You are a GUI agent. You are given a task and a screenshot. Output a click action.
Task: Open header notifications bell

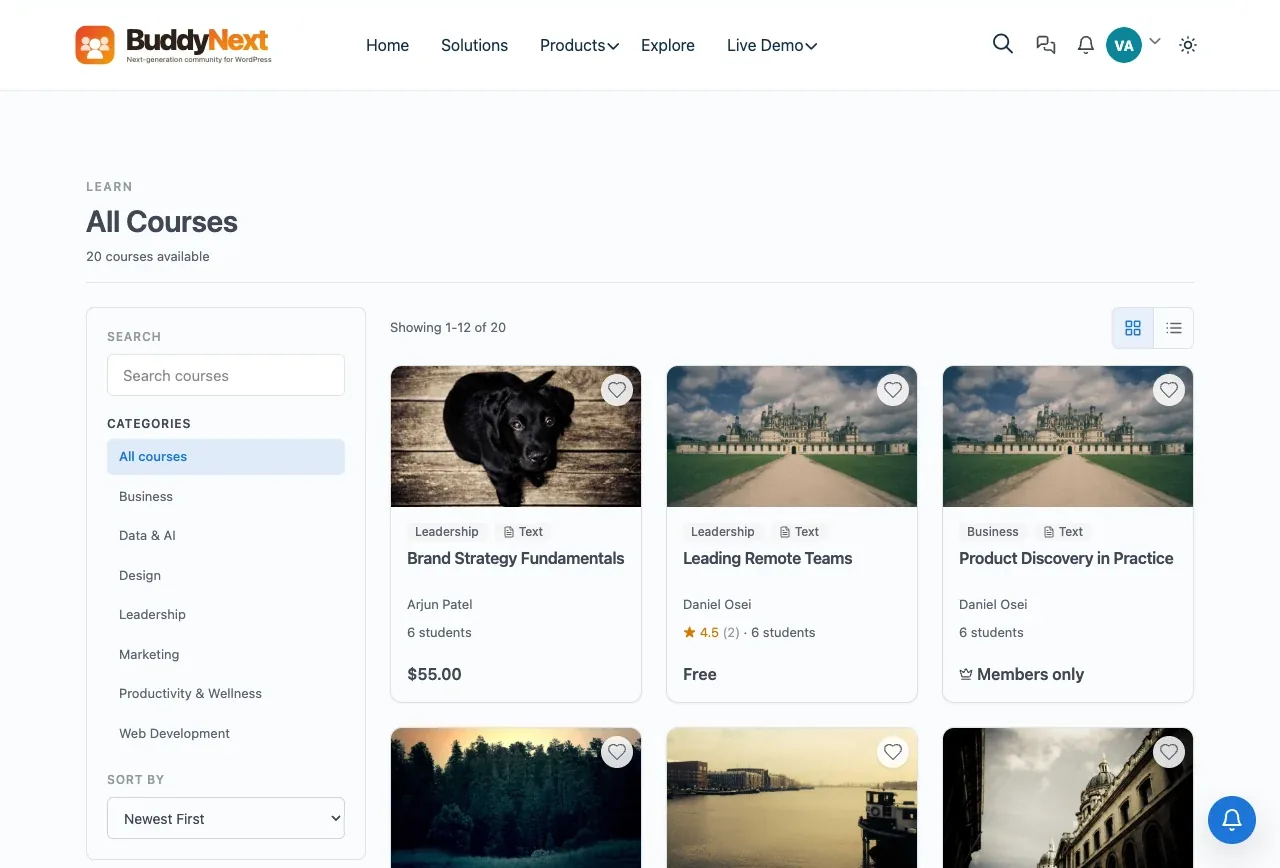(x=1085, y=45)
